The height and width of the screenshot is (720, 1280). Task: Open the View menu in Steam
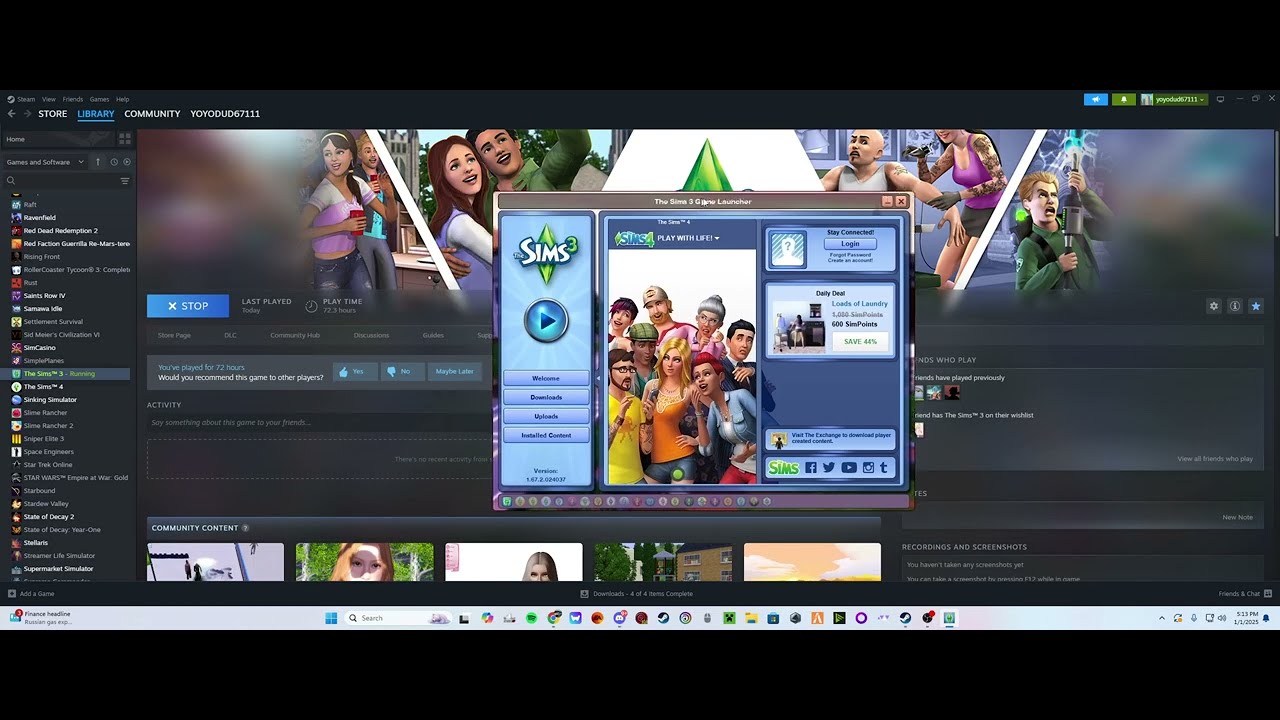(48, 99)
